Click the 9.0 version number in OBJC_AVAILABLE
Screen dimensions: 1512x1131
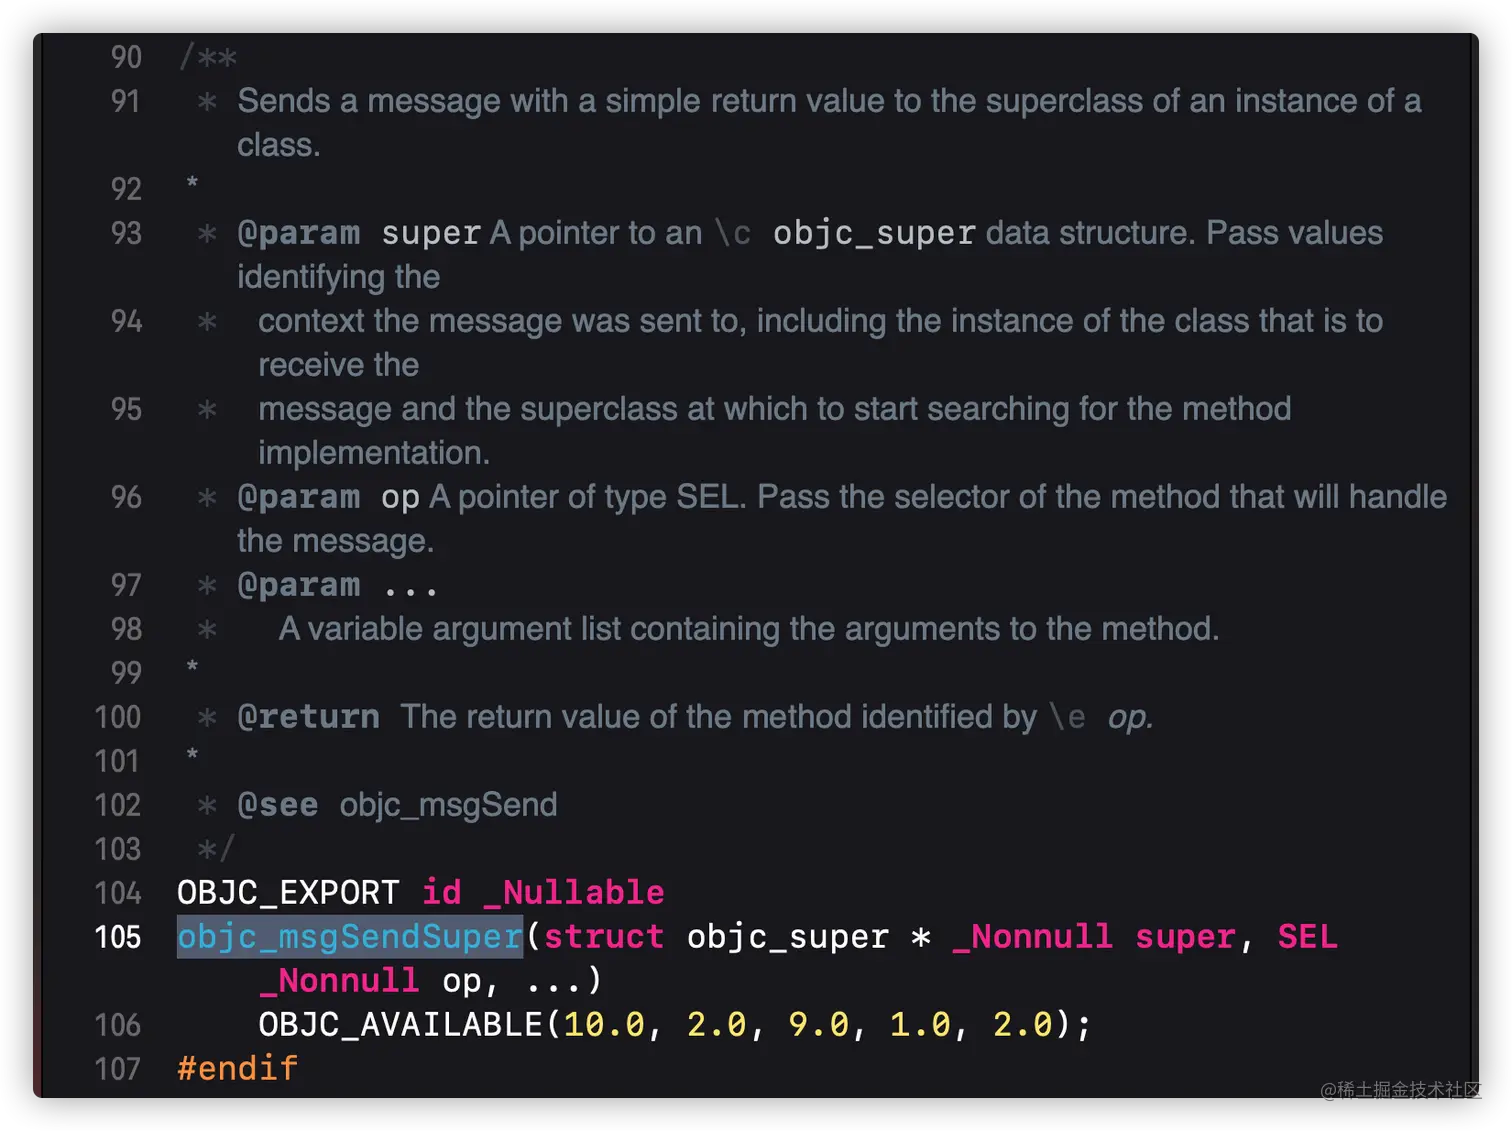point(817,1025)
